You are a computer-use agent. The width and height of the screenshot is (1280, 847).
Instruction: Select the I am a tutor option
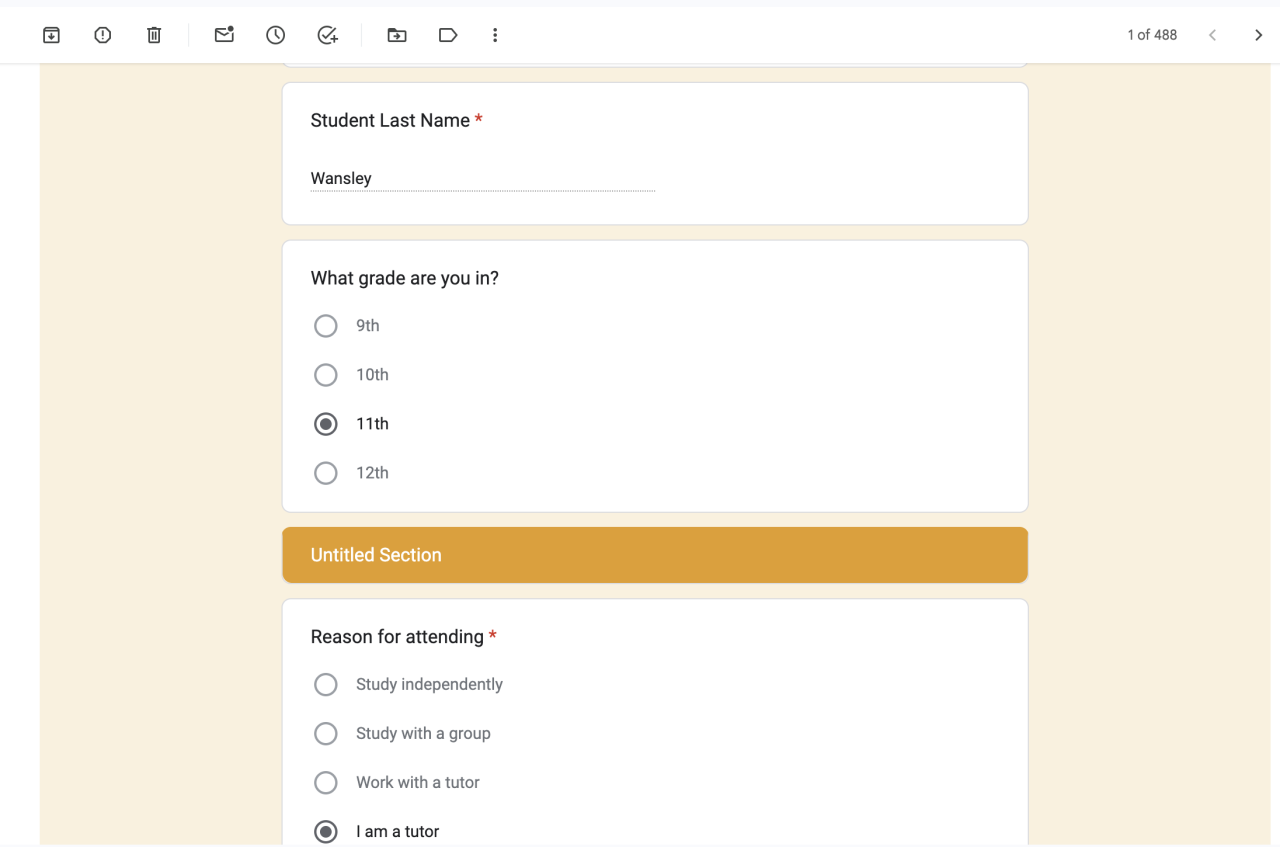tap(326, 832)
